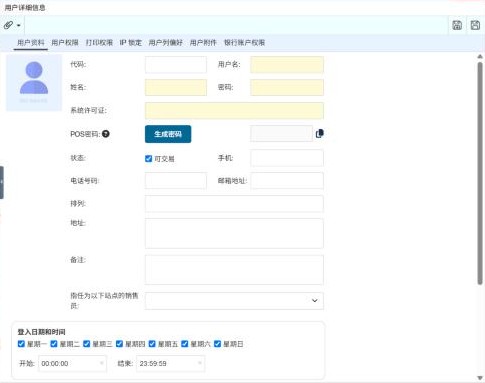
Task: Toggle the 可交易 status checkbox
Action: click(x=149, y=159)
